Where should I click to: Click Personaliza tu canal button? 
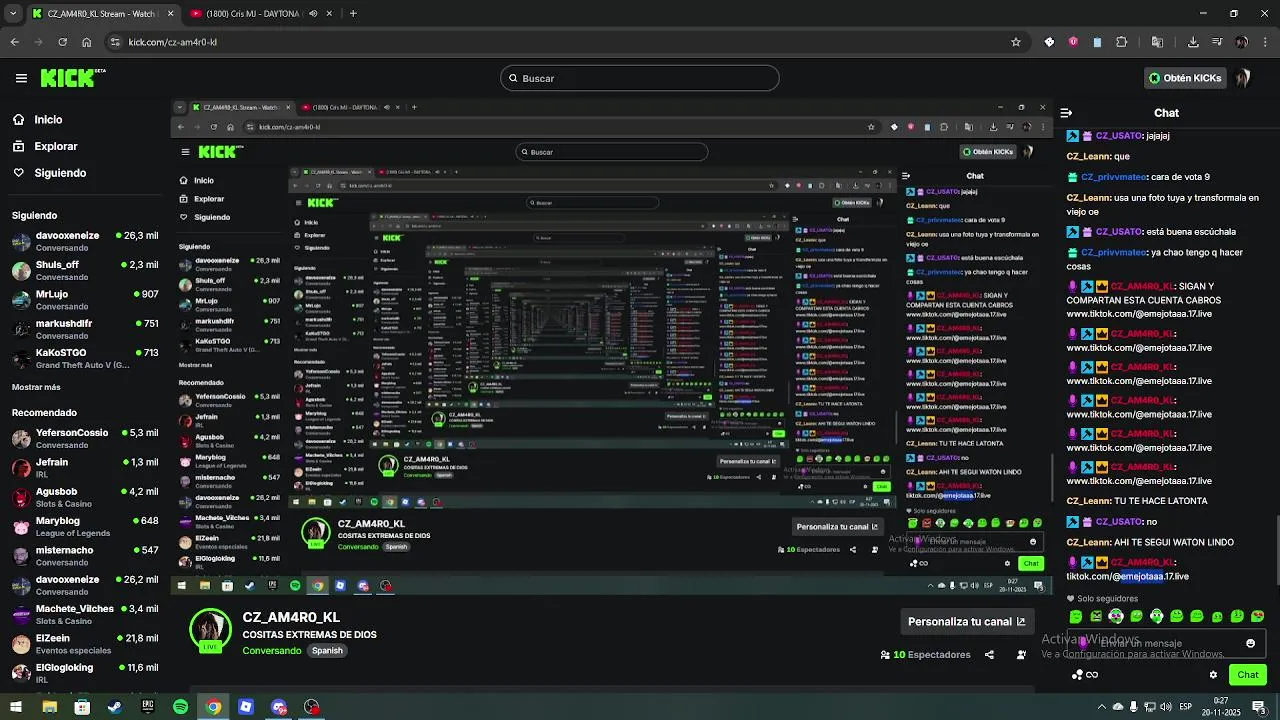(x=966, y=621)
